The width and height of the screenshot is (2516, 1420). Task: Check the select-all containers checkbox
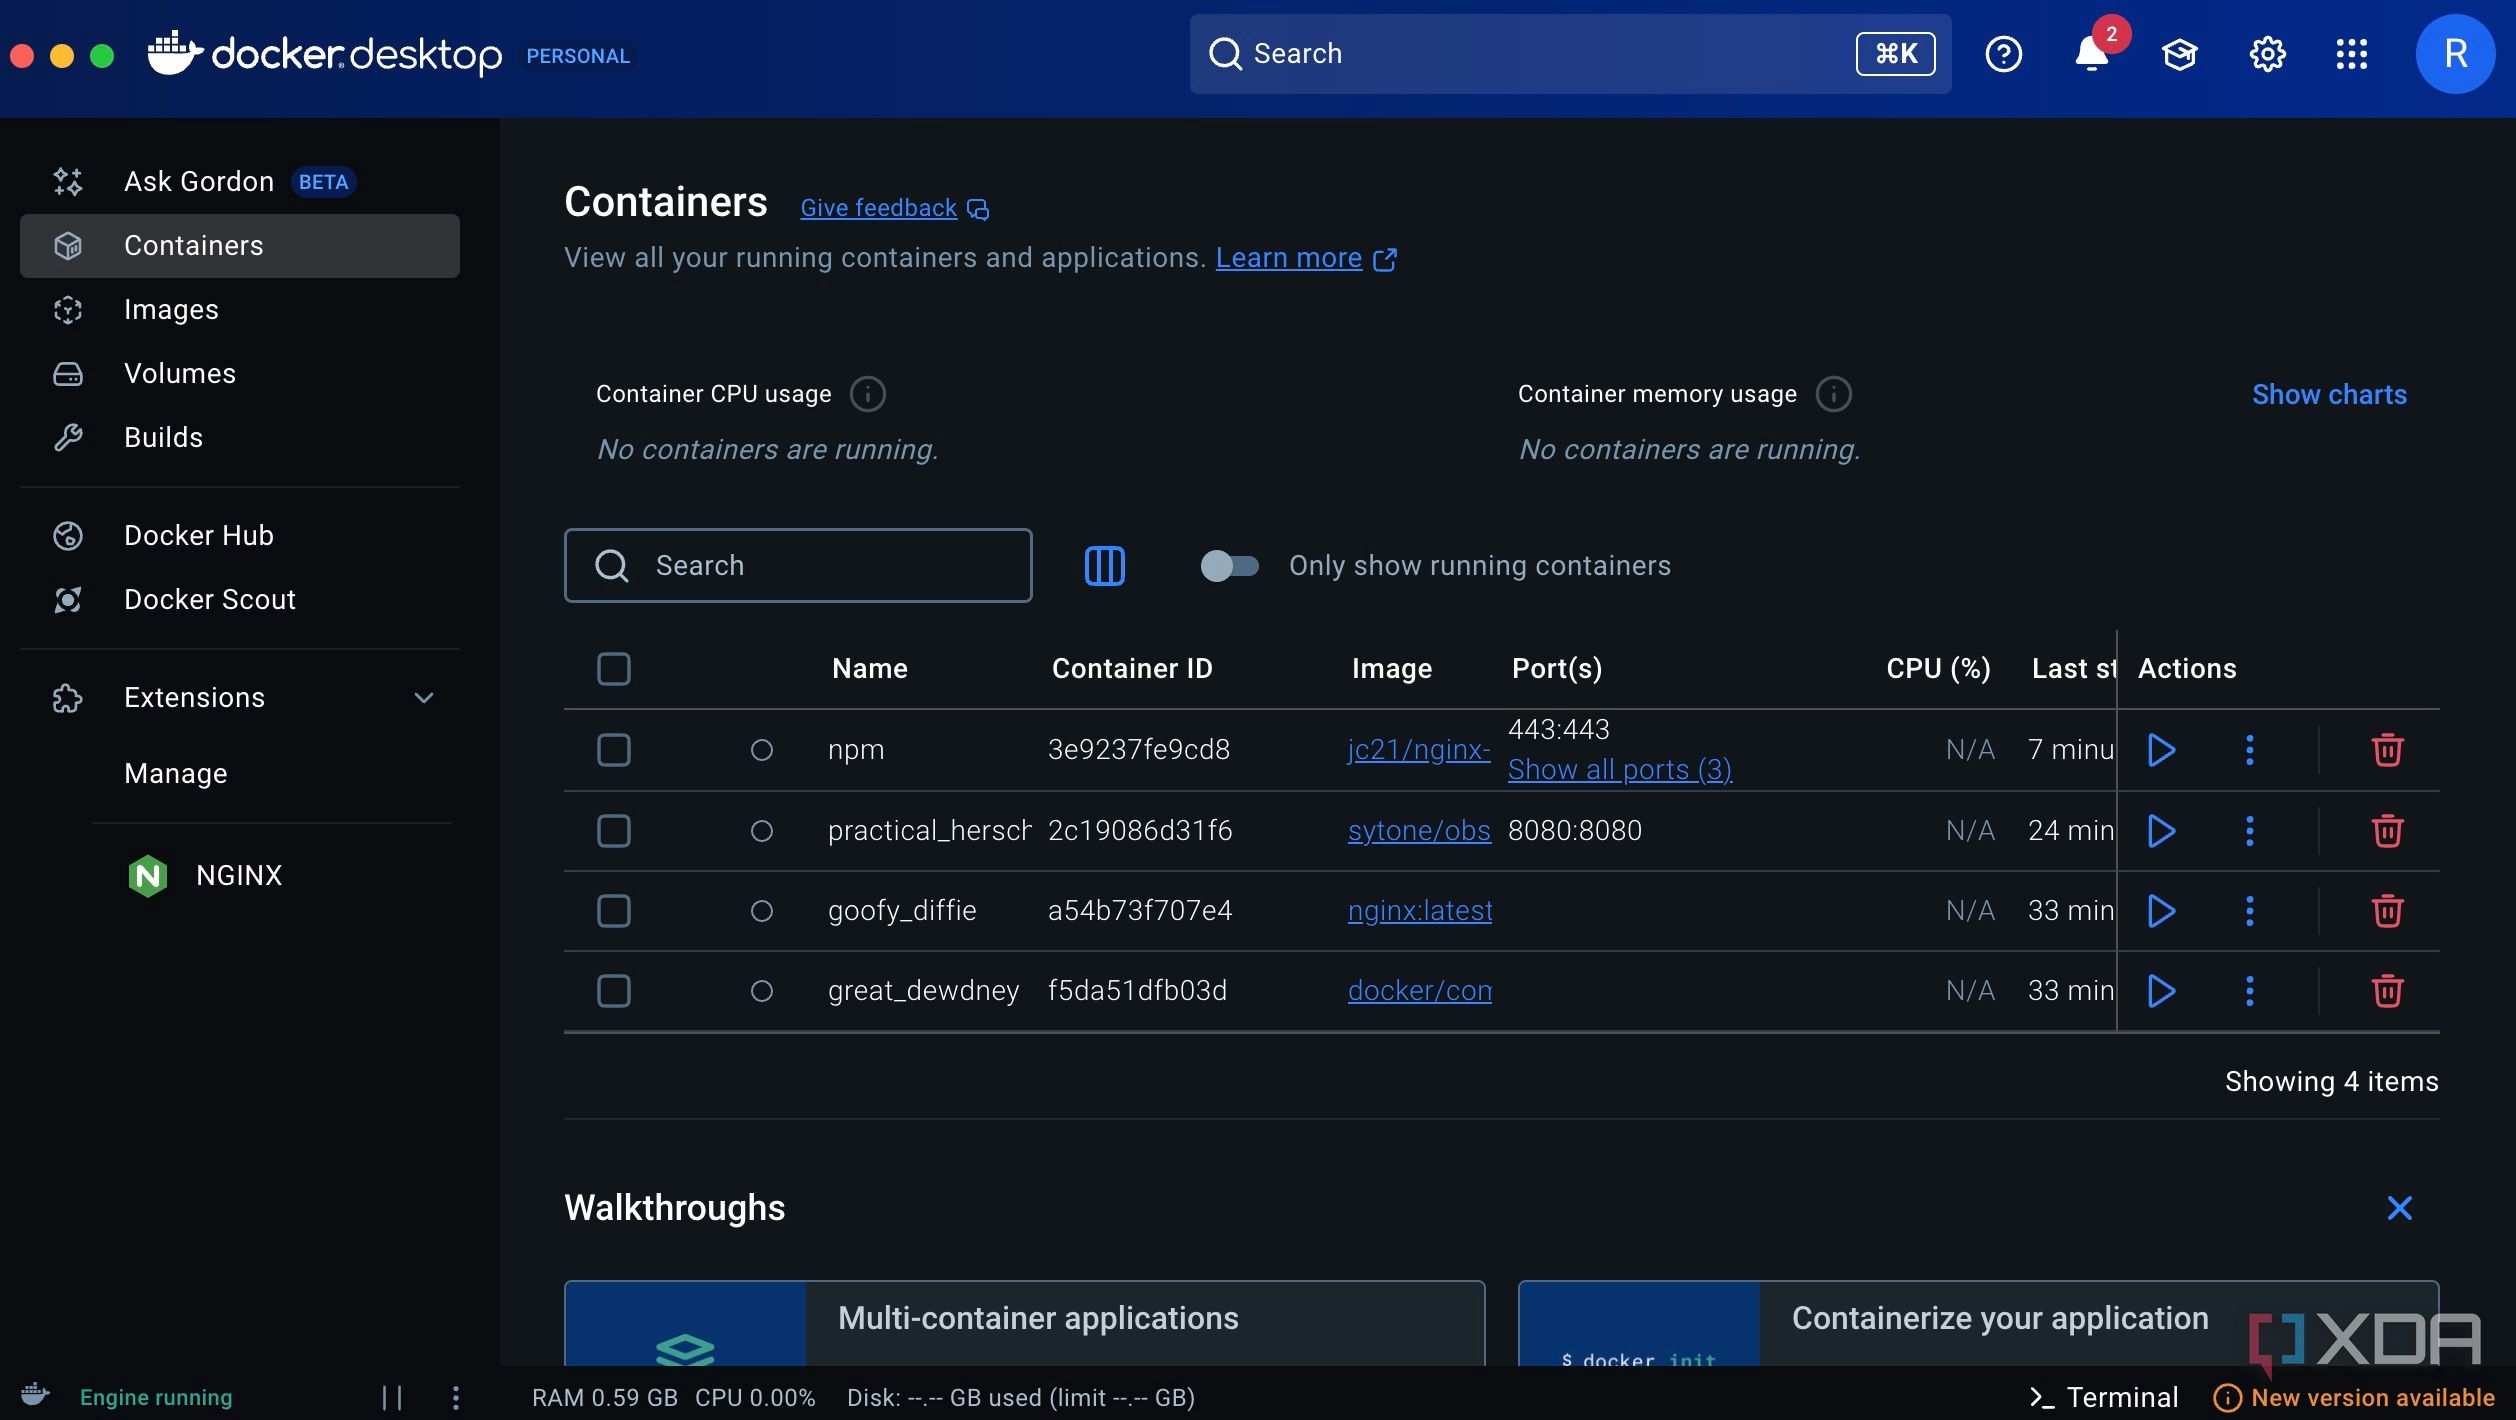point(613,669)
